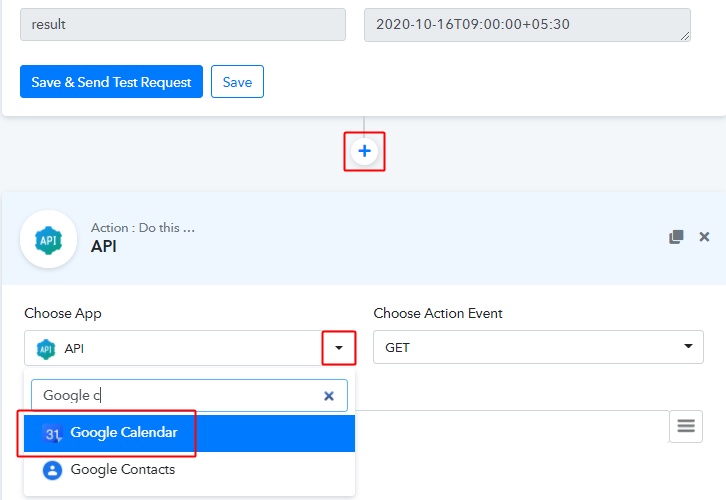Click Save & Send Test Request

click(111, 81)
